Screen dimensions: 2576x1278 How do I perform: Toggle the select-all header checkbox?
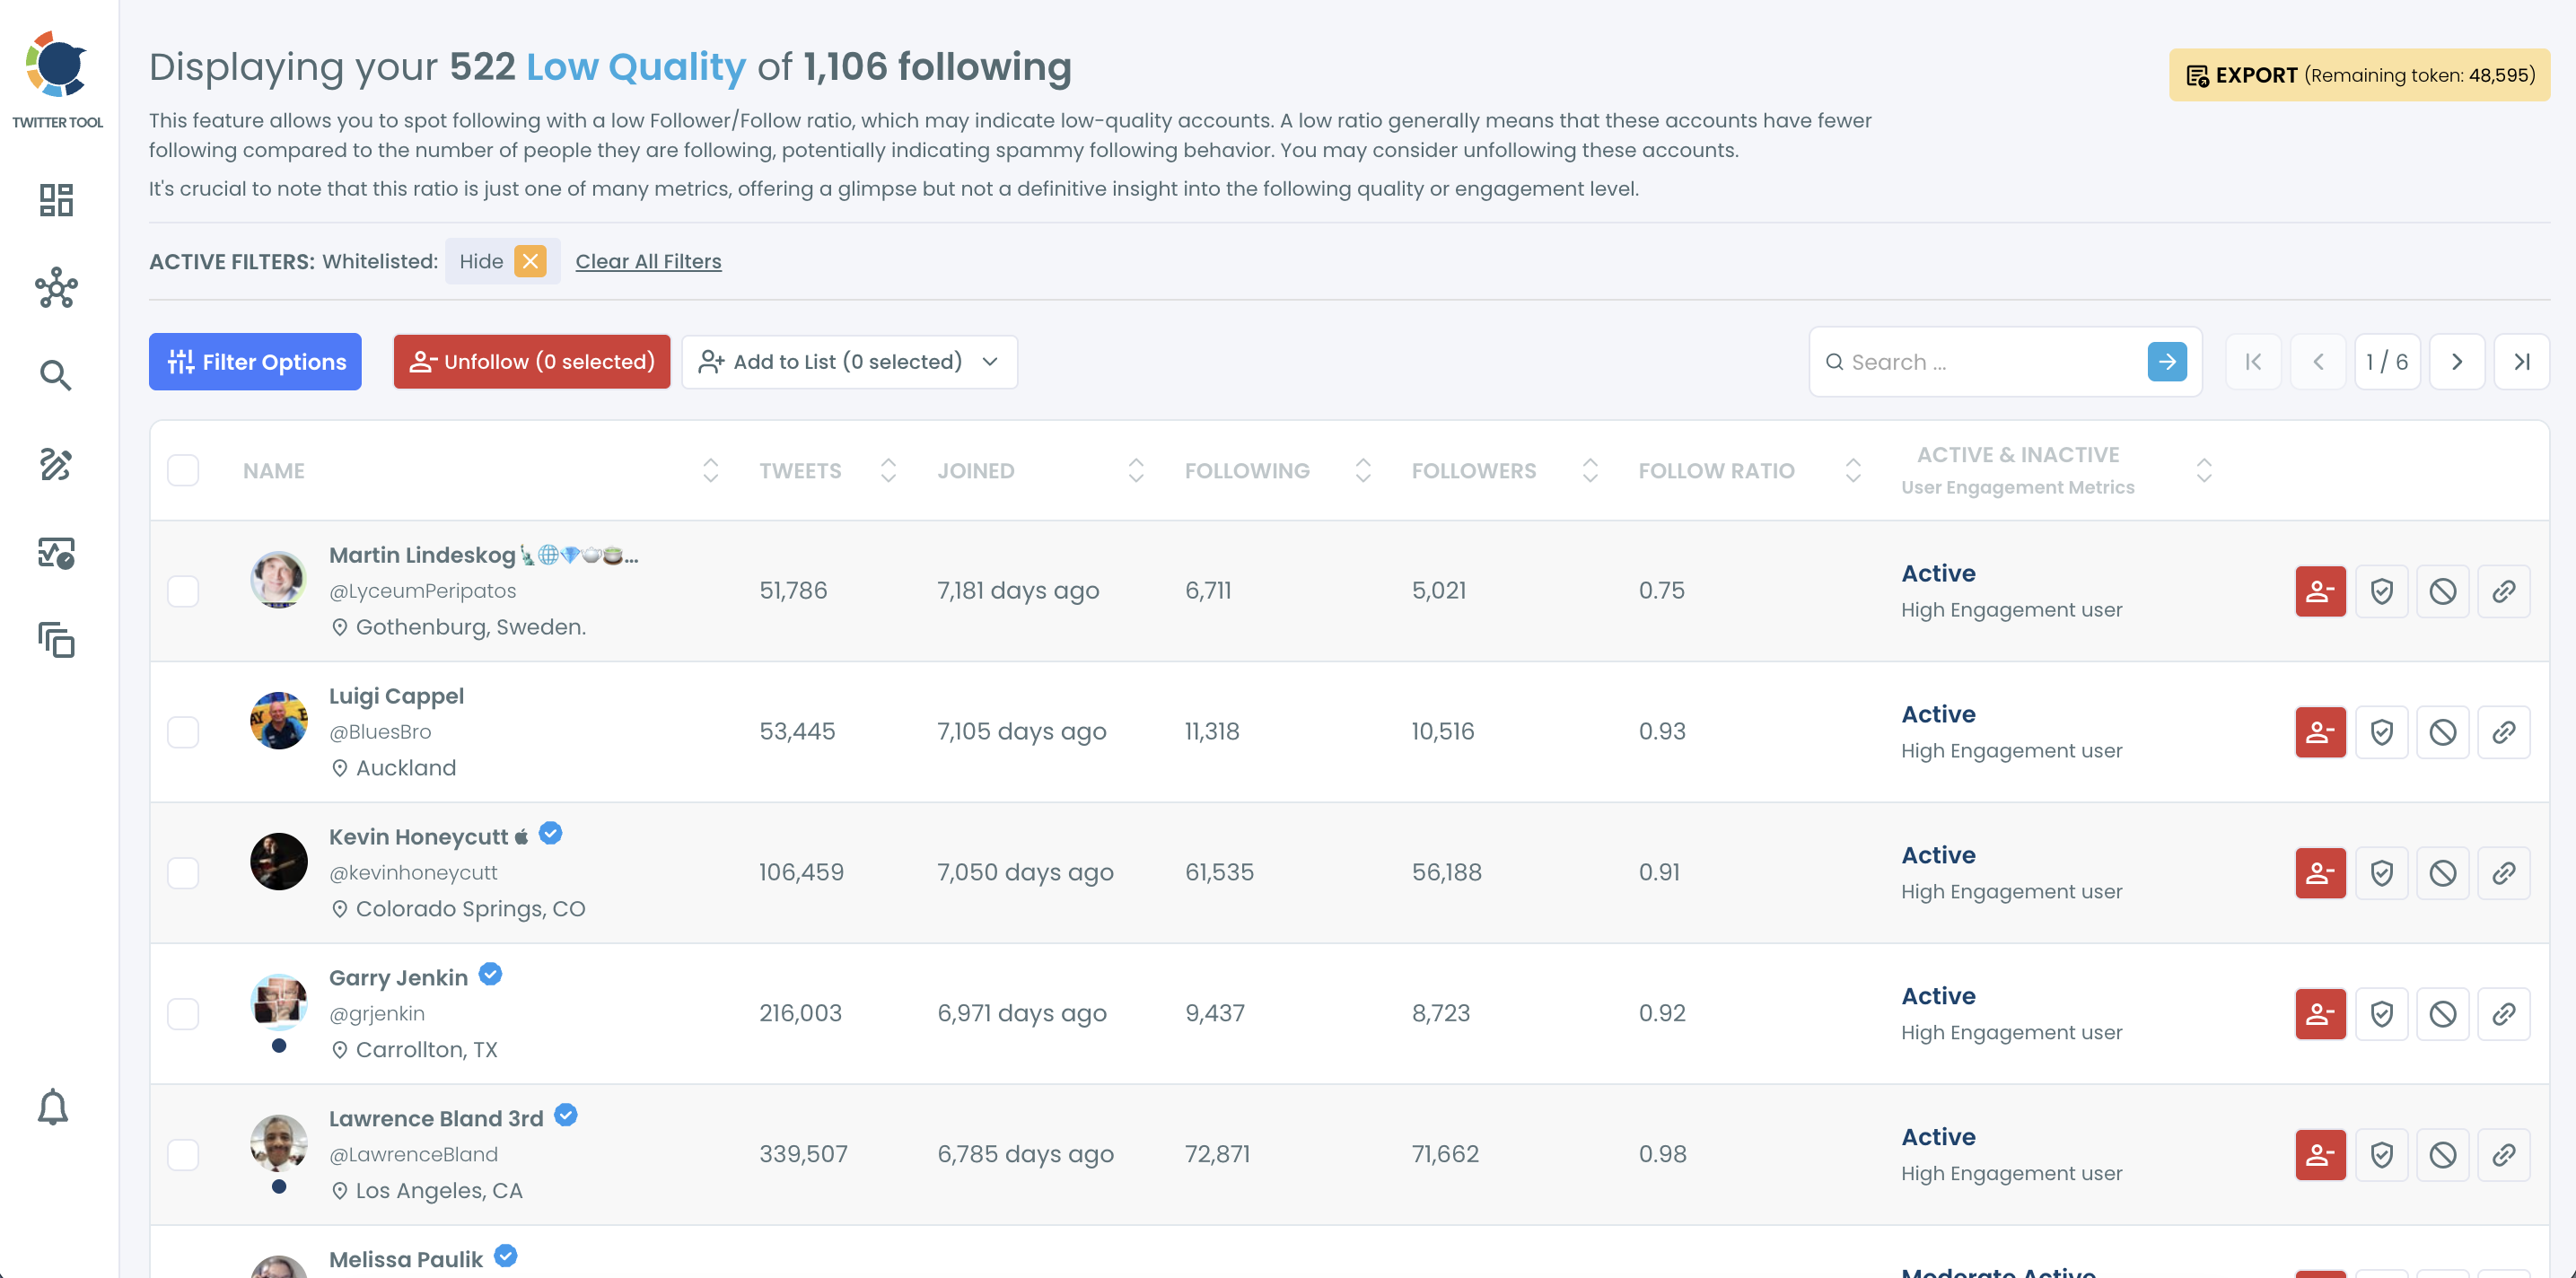[x=183, y=470]
